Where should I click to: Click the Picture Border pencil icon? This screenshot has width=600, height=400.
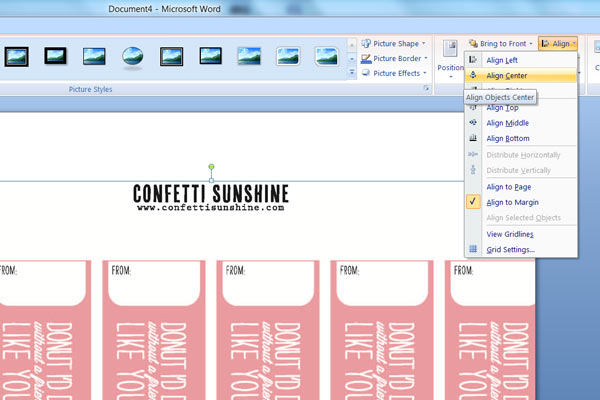click(366, 59)
